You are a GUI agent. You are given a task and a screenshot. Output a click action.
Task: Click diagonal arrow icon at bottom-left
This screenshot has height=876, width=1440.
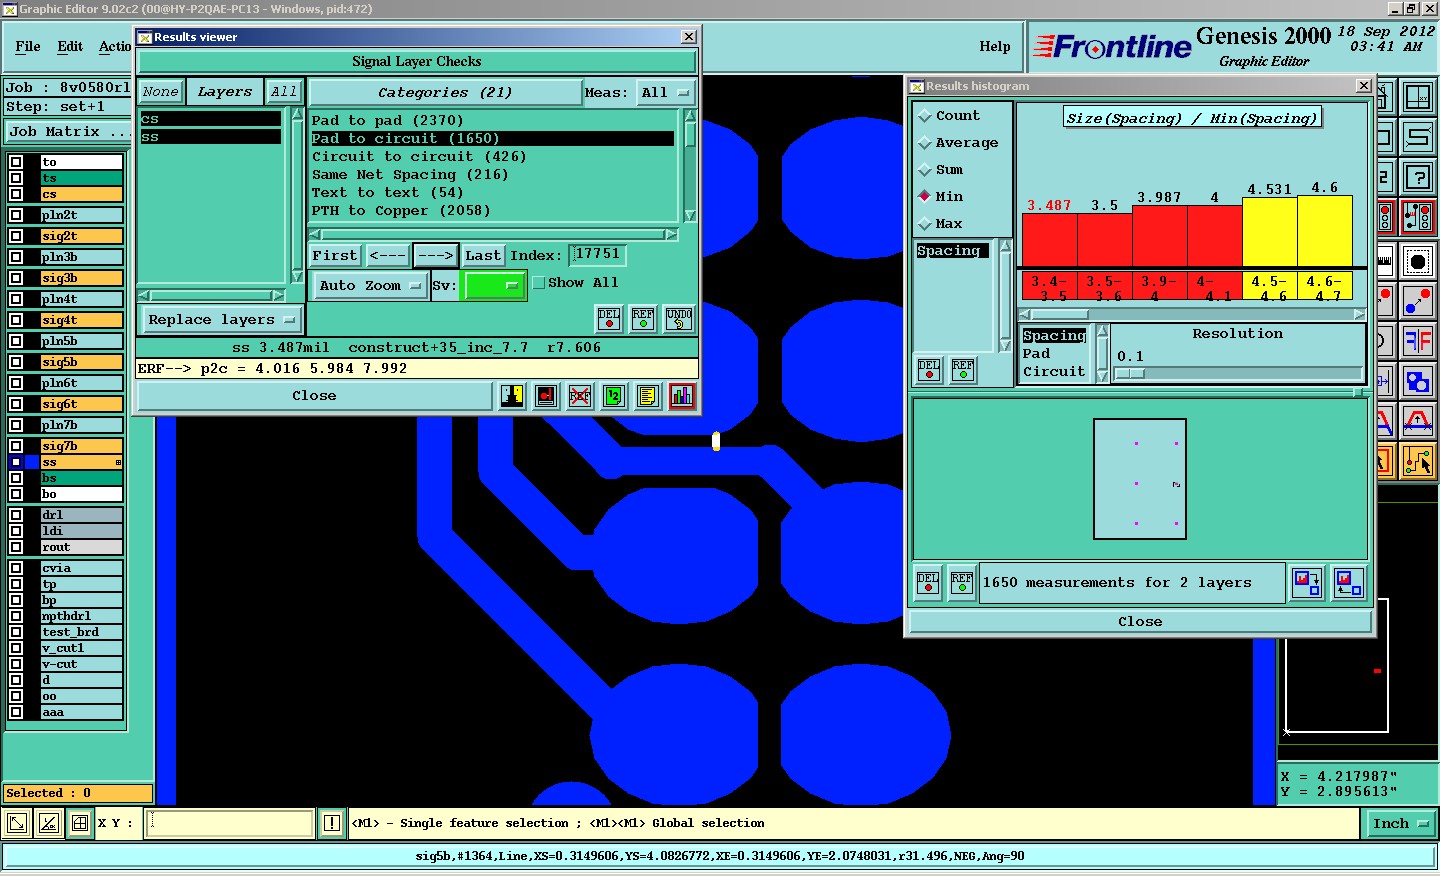(x=17, y=824)
